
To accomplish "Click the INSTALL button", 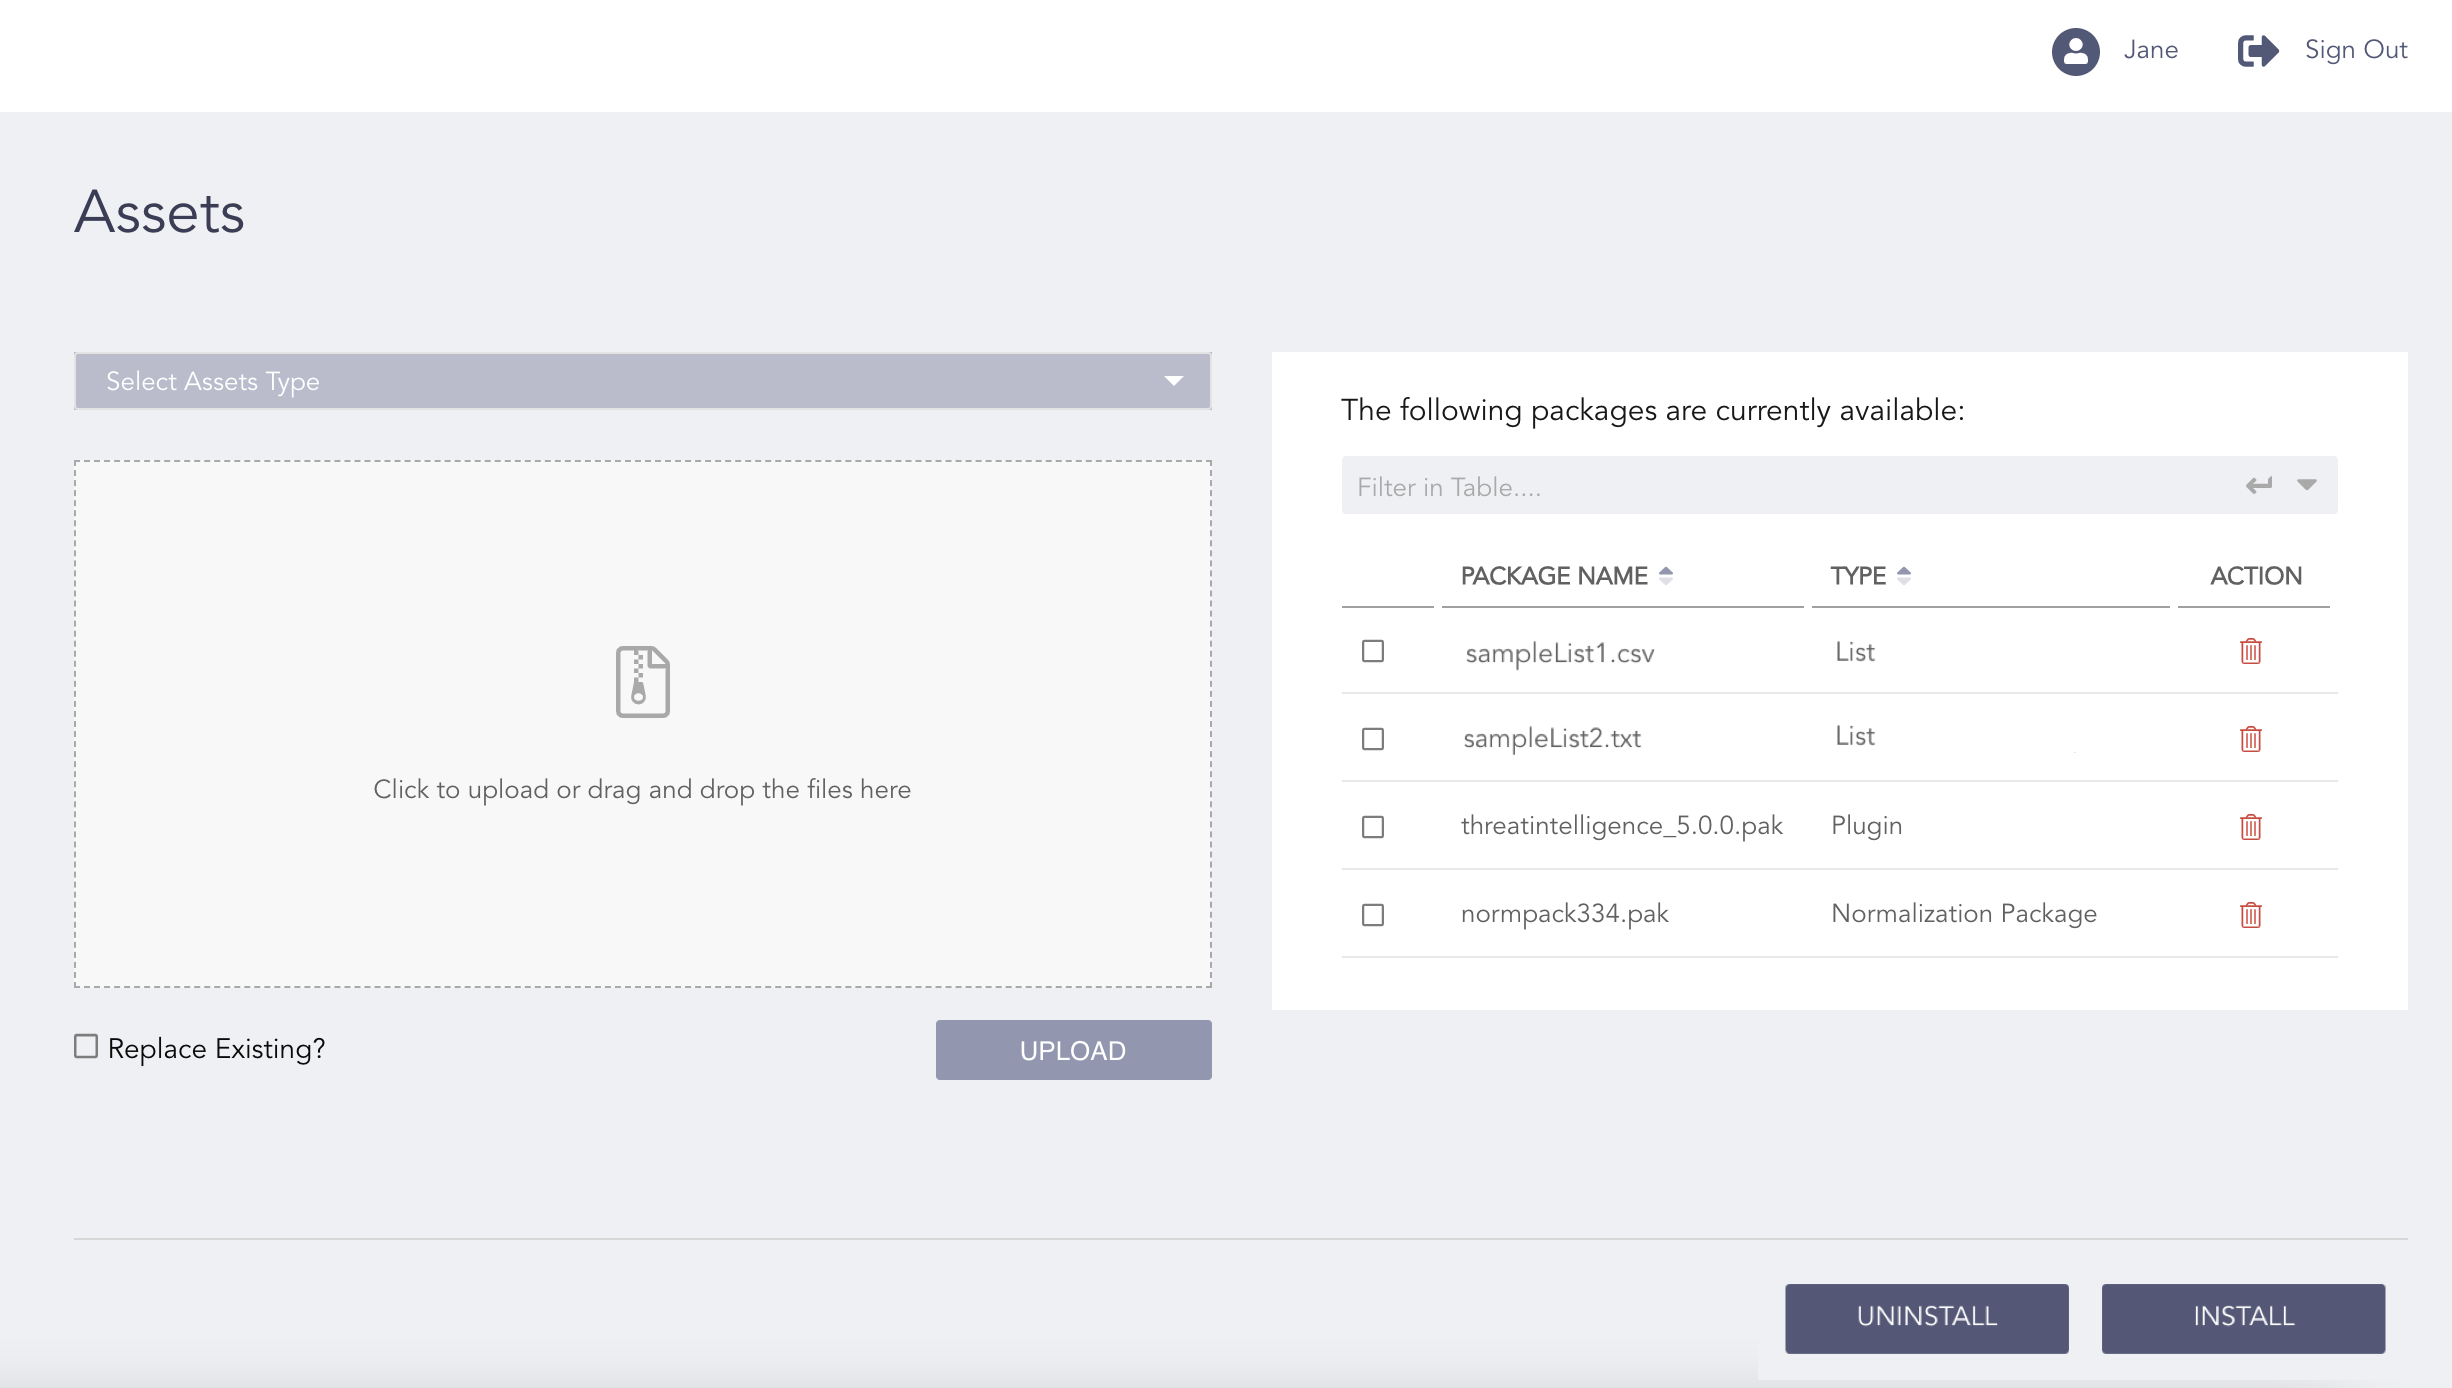I will click(2243, 1317).
